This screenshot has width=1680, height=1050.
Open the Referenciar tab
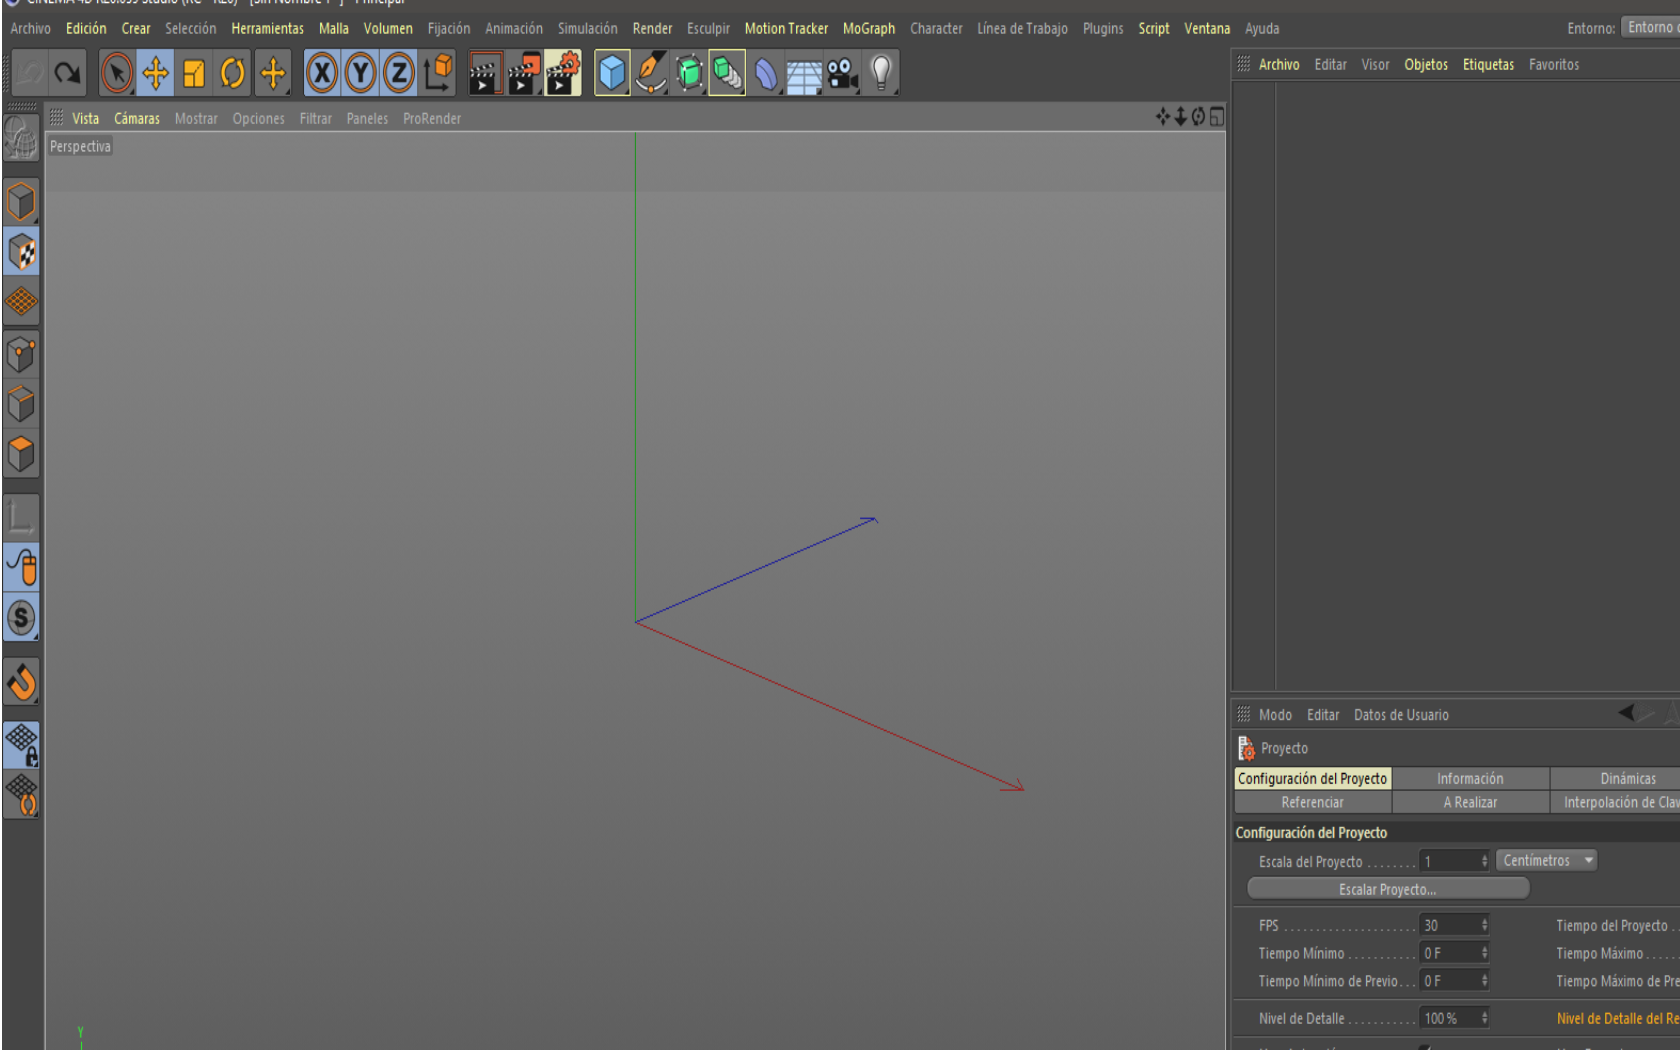(x=1312, y=803)
